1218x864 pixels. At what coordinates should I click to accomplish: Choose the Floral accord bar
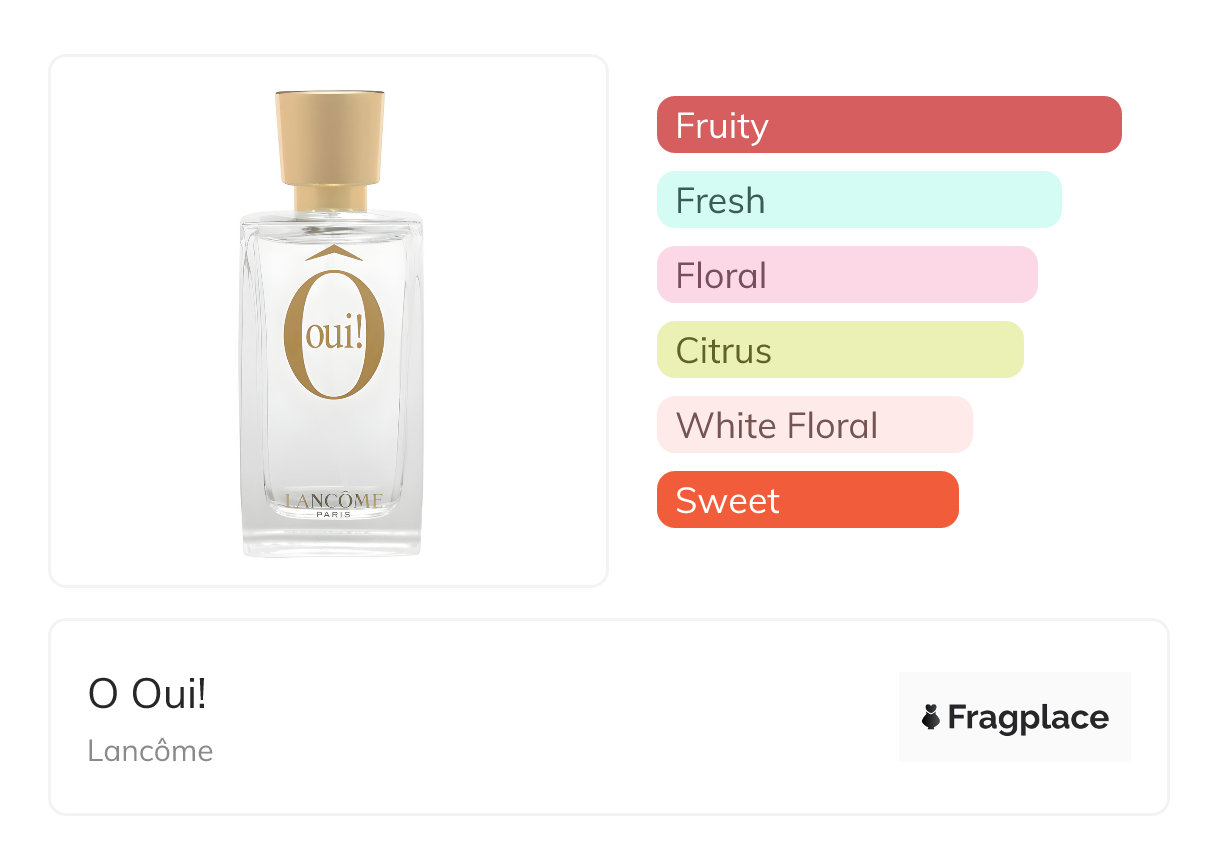pos(846,275)
